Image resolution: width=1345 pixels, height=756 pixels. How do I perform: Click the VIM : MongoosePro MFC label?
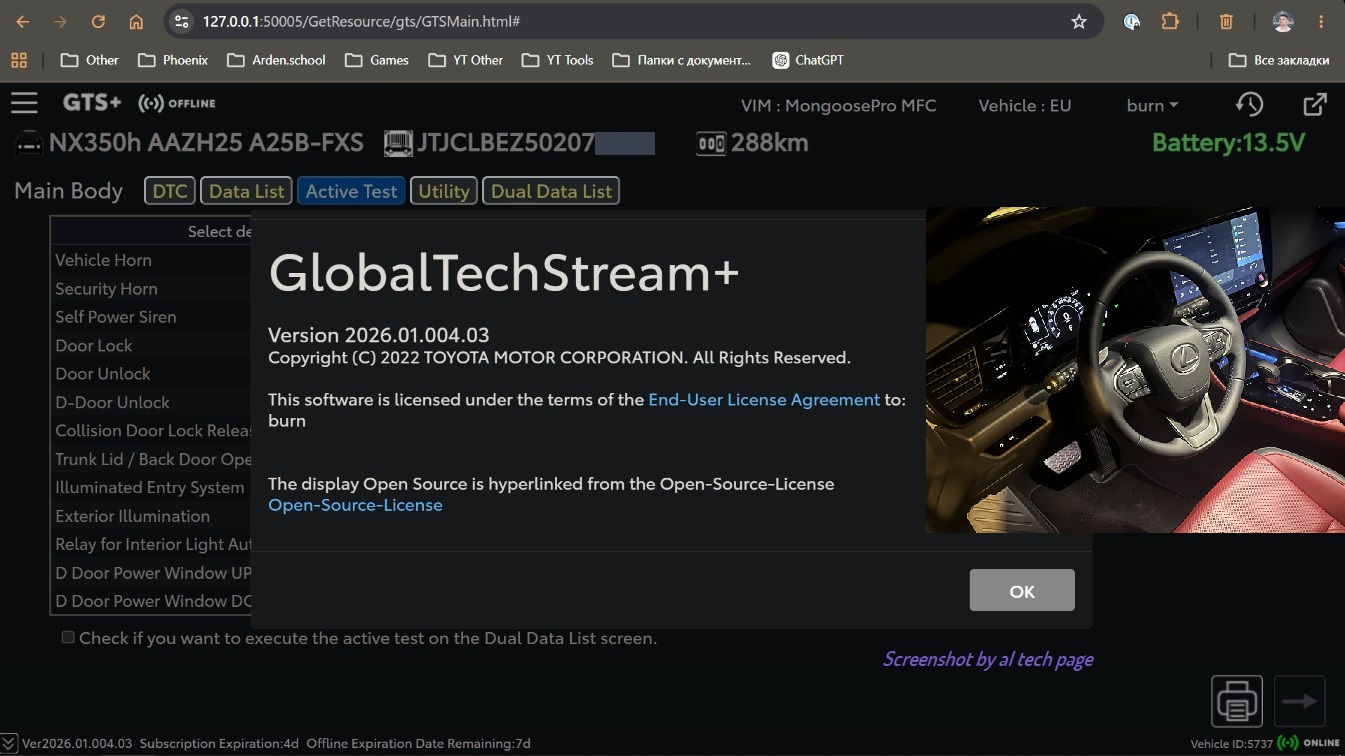click(x=838, y=105)
